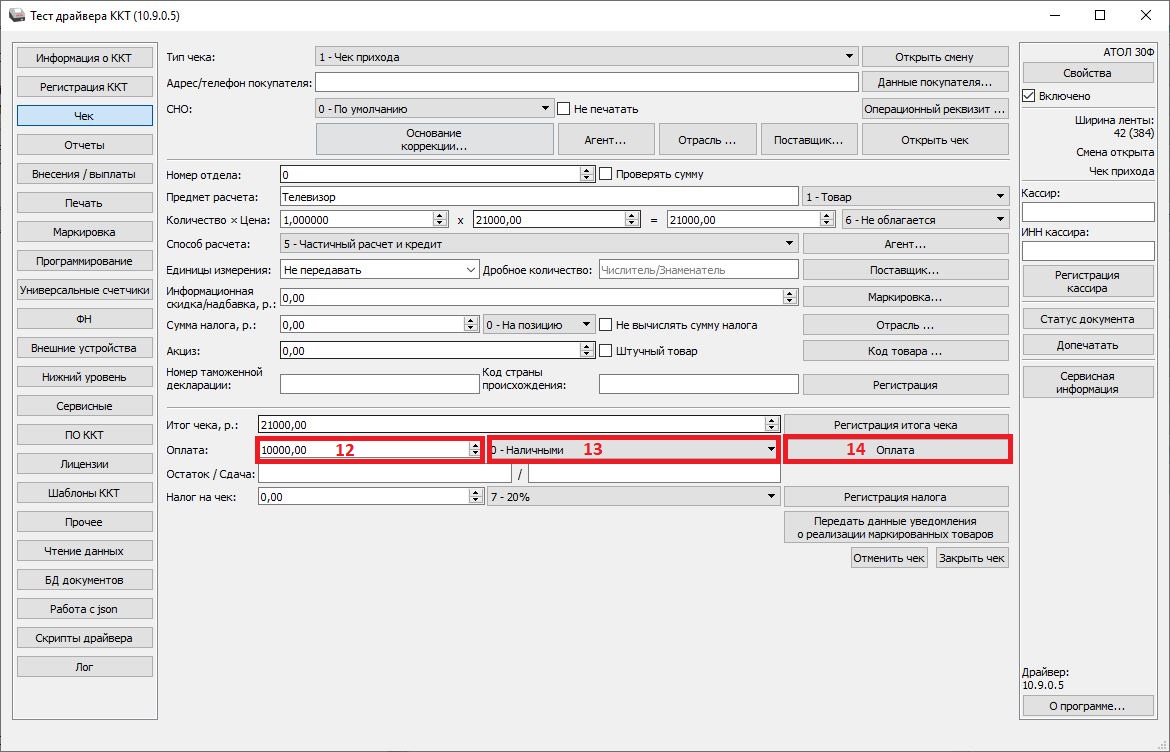The image size is (1170, 752).
Task: Click the Кассир input field
Action: tap(1087, 212)
